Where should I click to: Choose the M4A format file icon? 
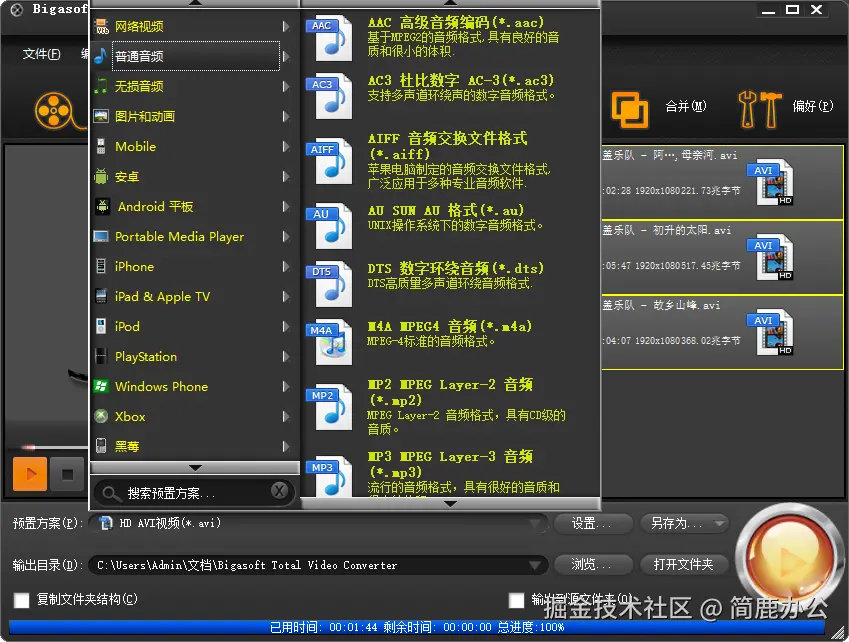330,342
